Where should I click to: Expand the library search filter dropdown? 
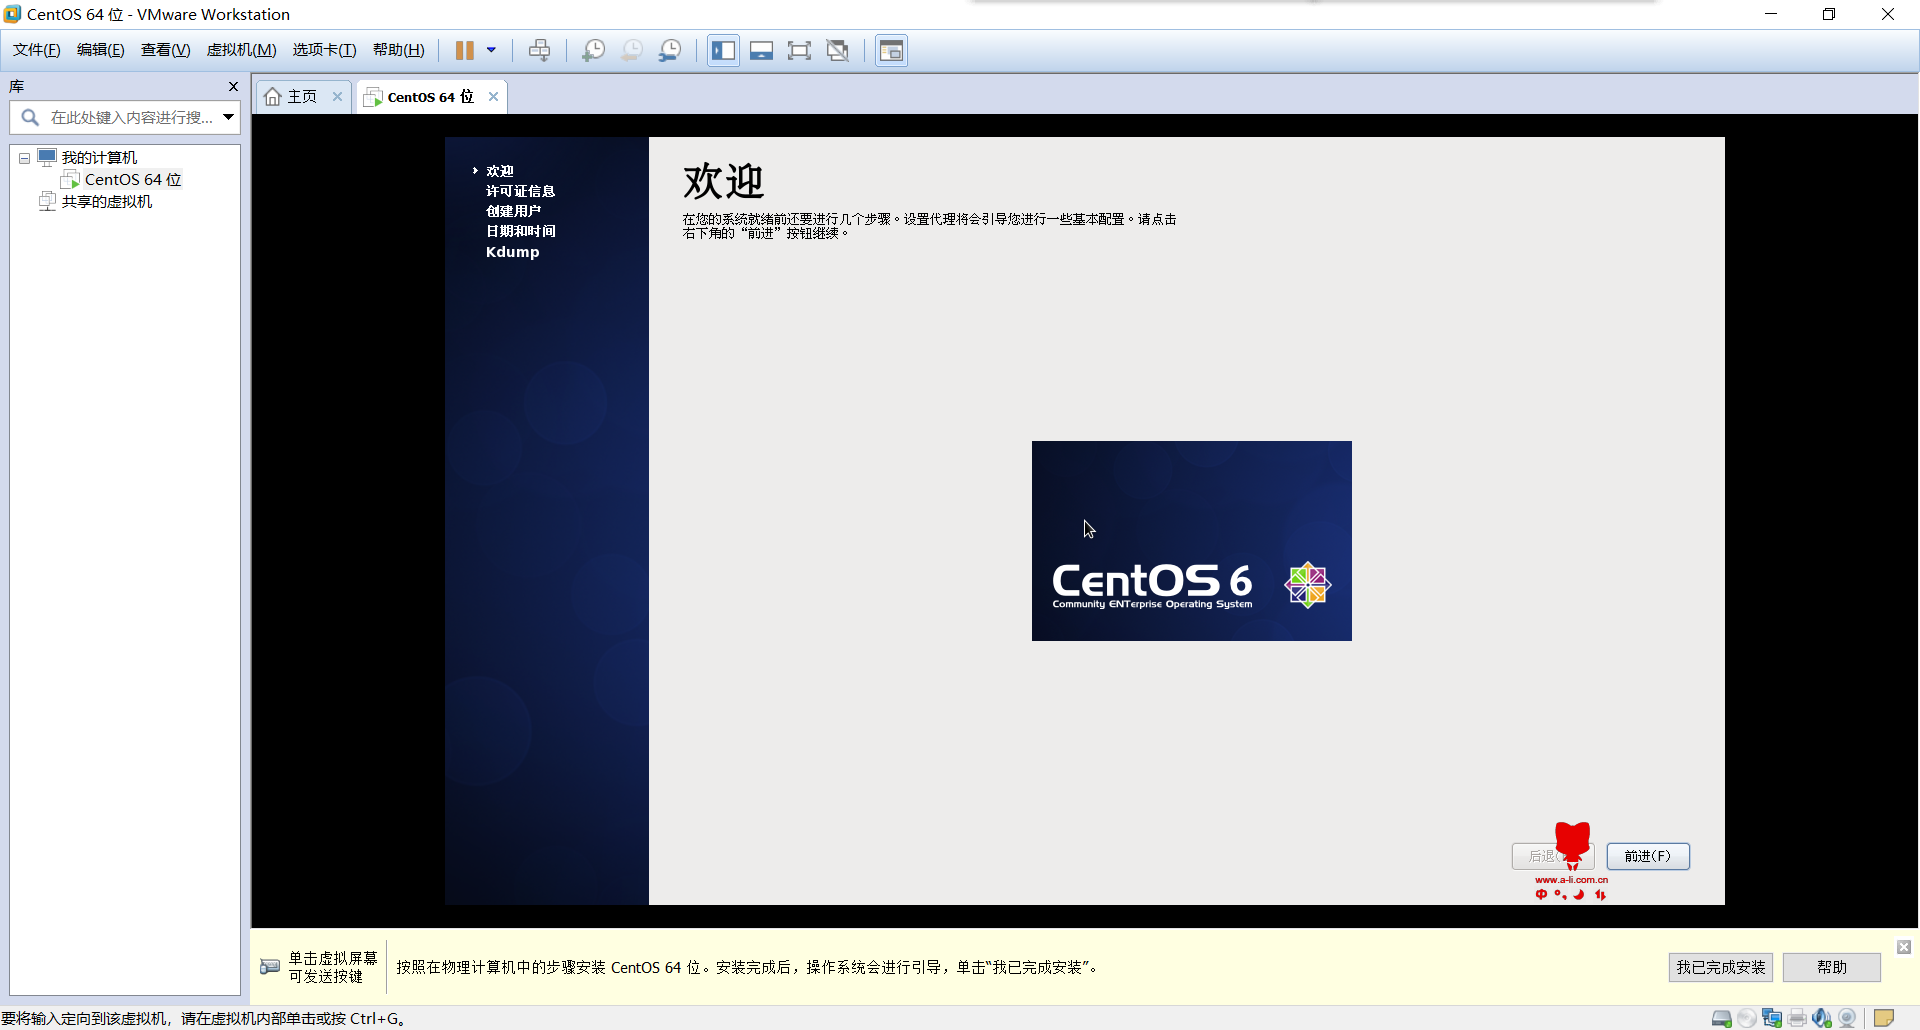pyautogui.click(x=229, y=117)
